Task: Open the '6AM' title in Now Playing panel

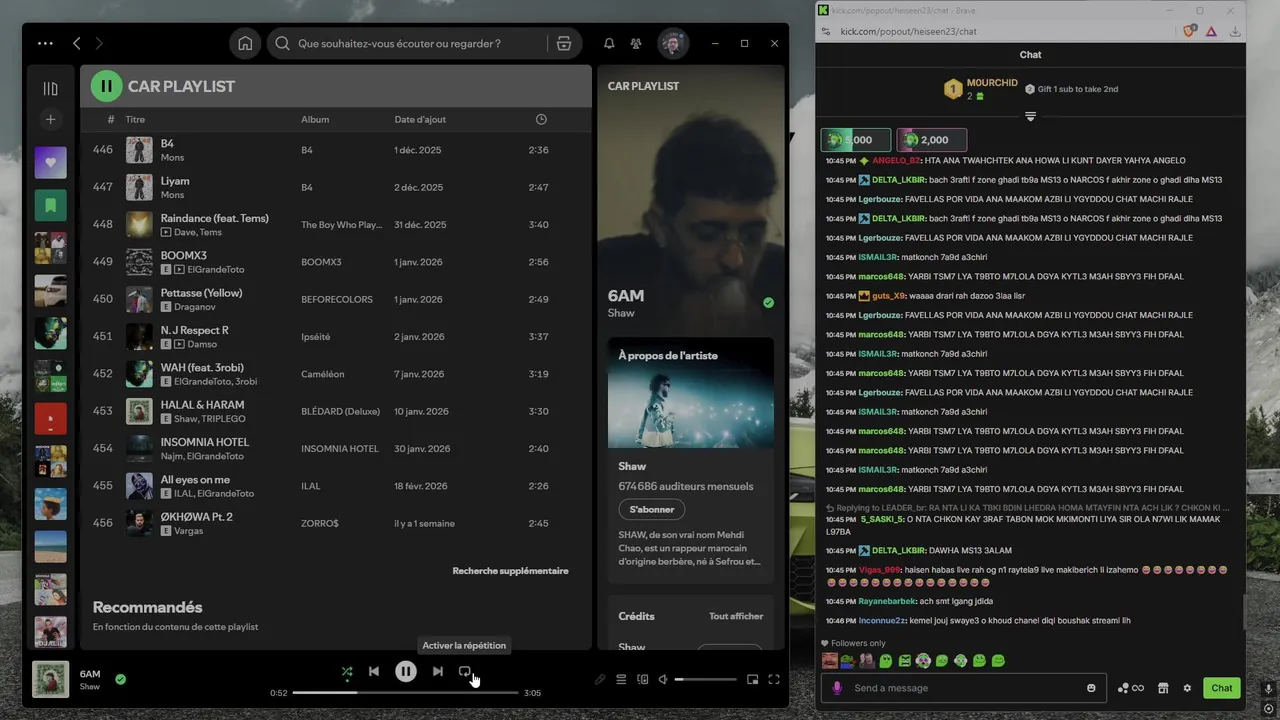Action: click(626, 296)
